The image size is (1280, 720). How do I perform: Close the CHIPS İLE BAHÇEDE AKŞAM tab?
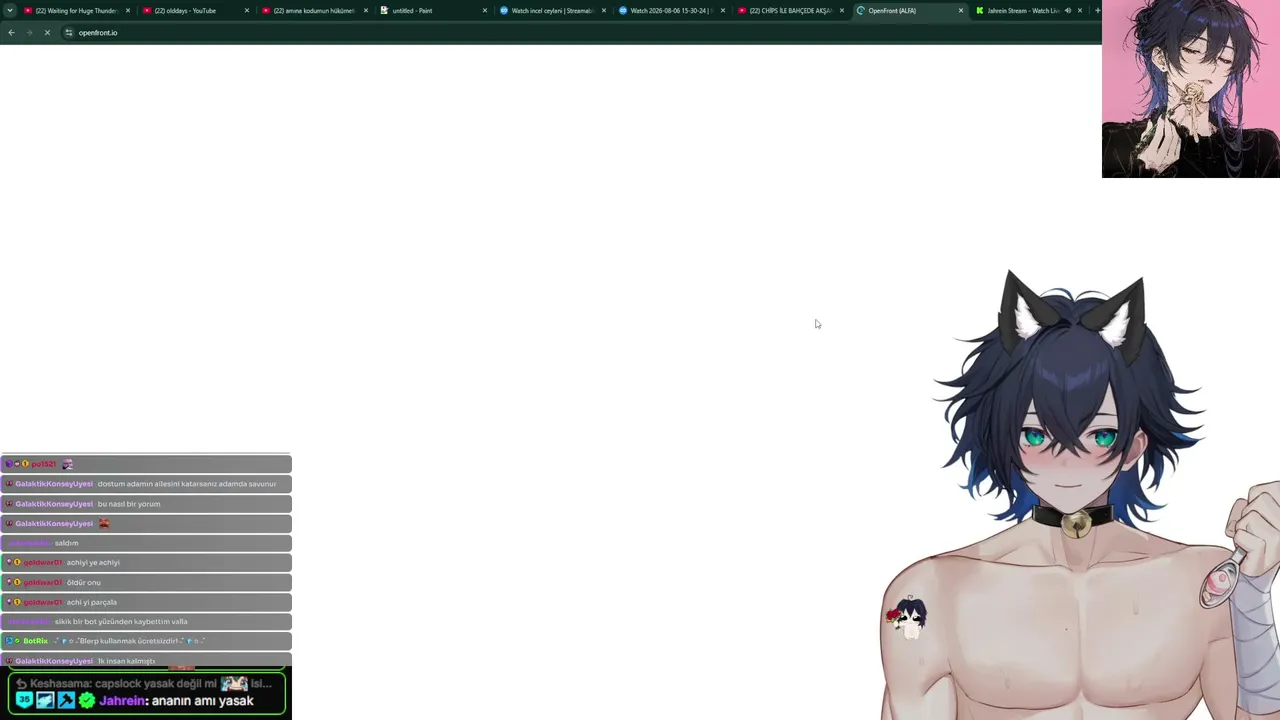click(x=842, y=11)
